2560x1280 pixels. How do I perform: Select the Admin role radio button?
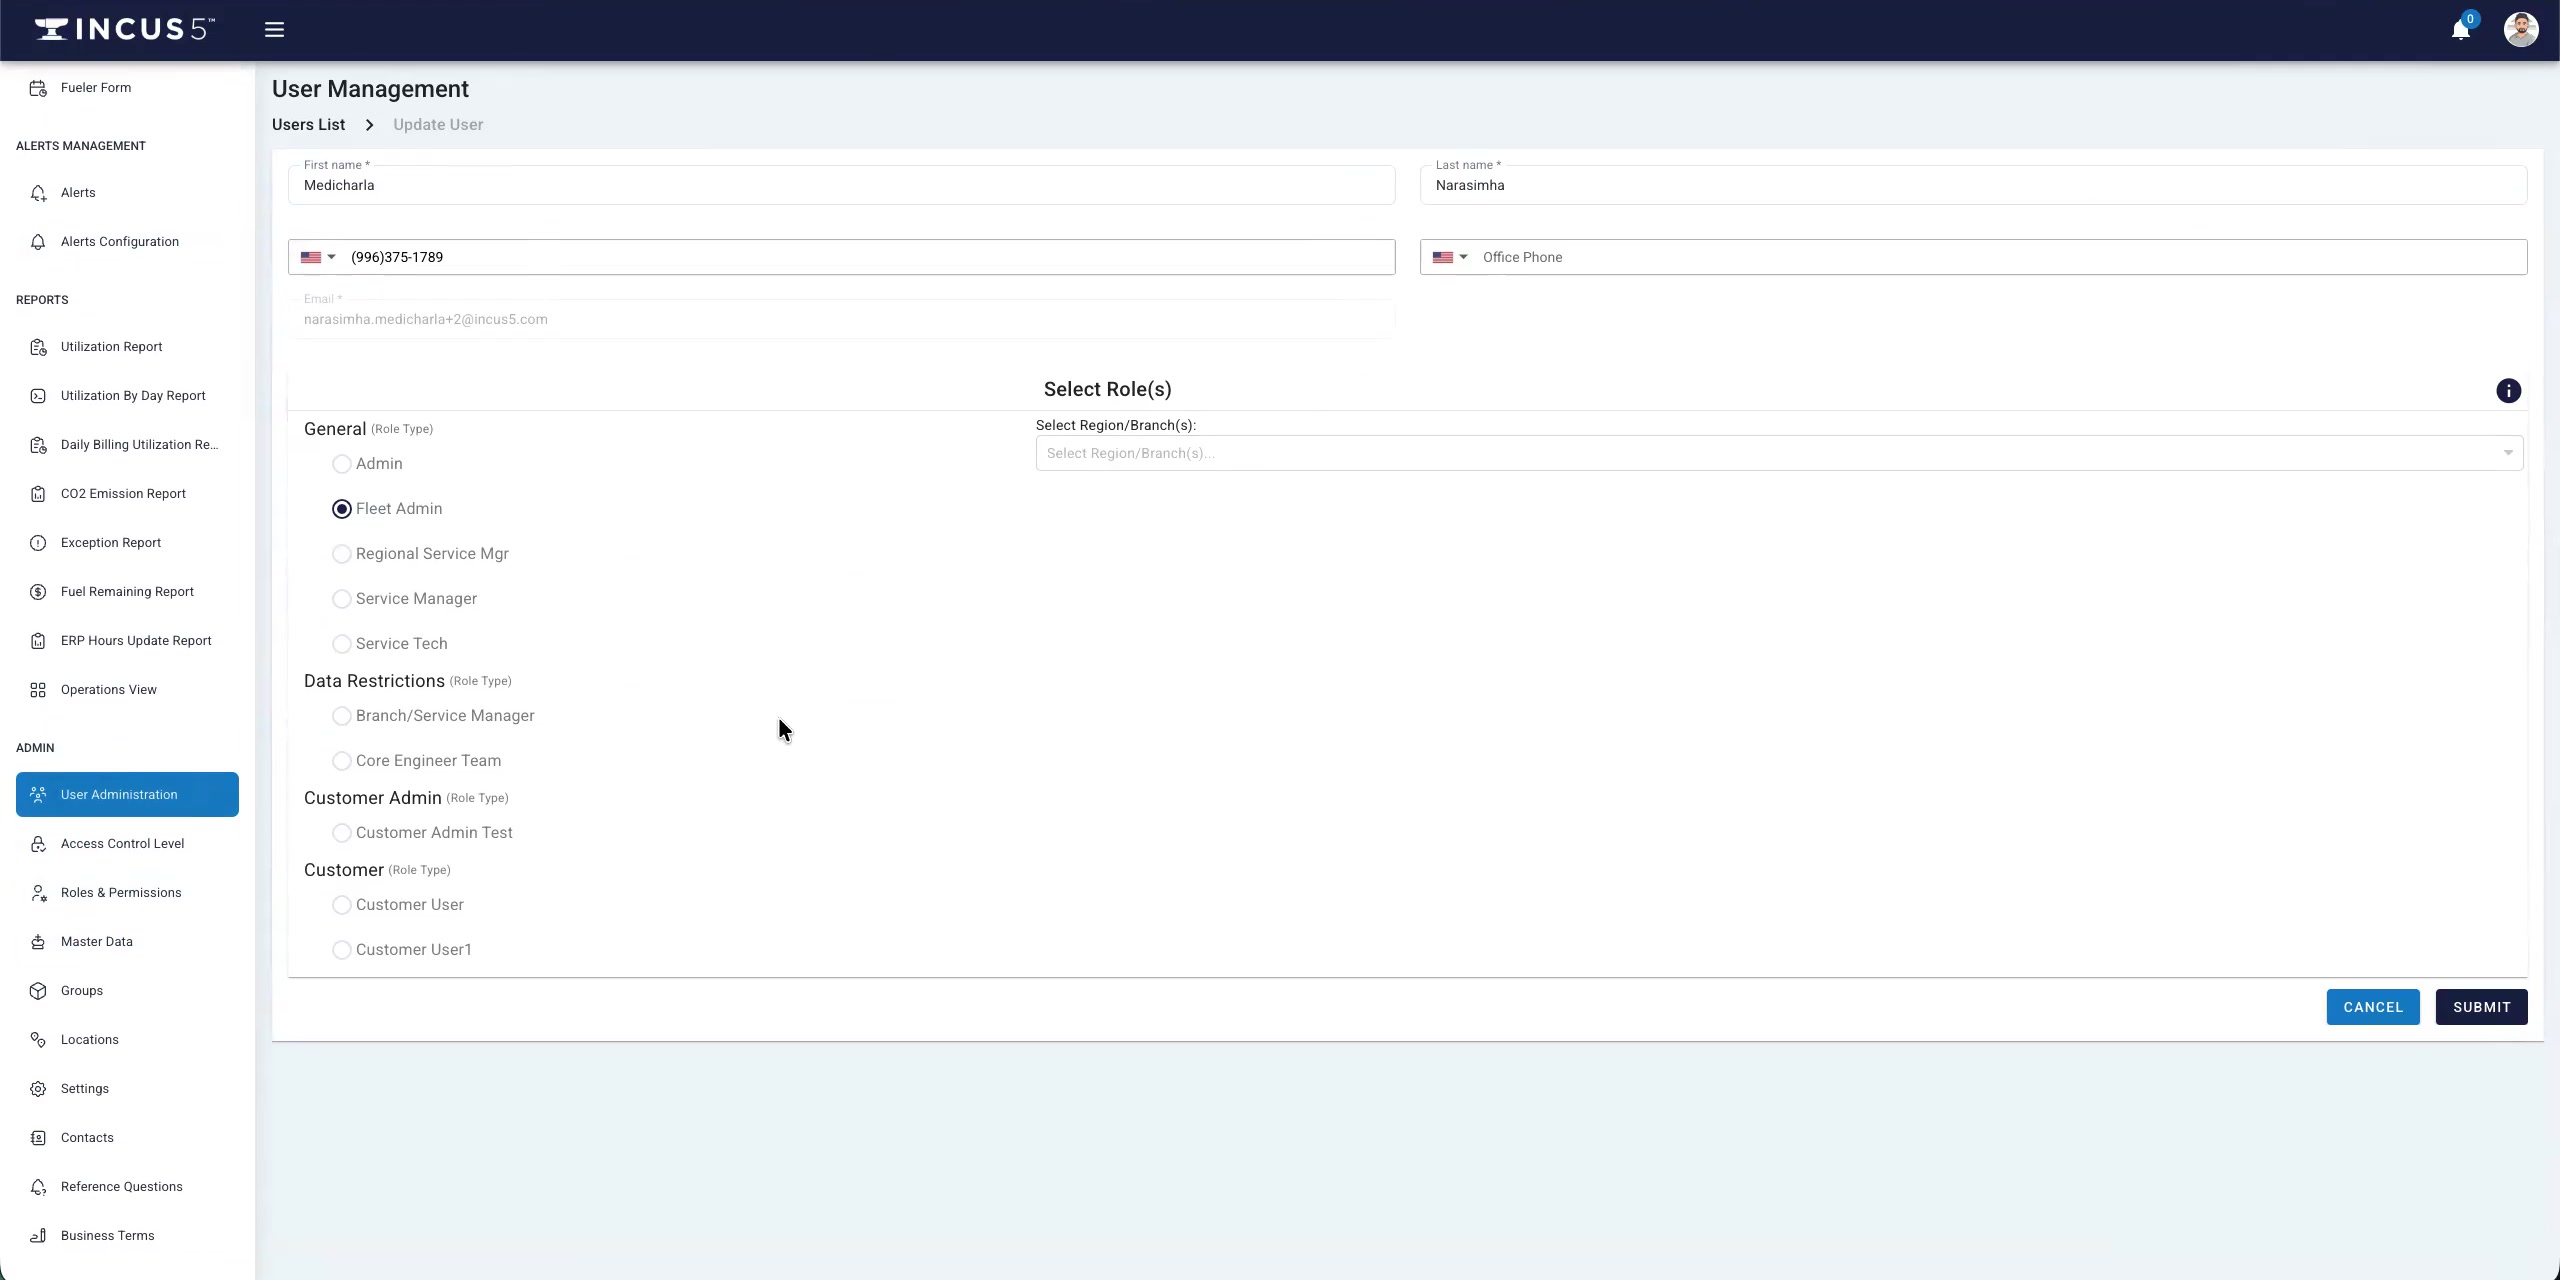click(x=342, y=464)
